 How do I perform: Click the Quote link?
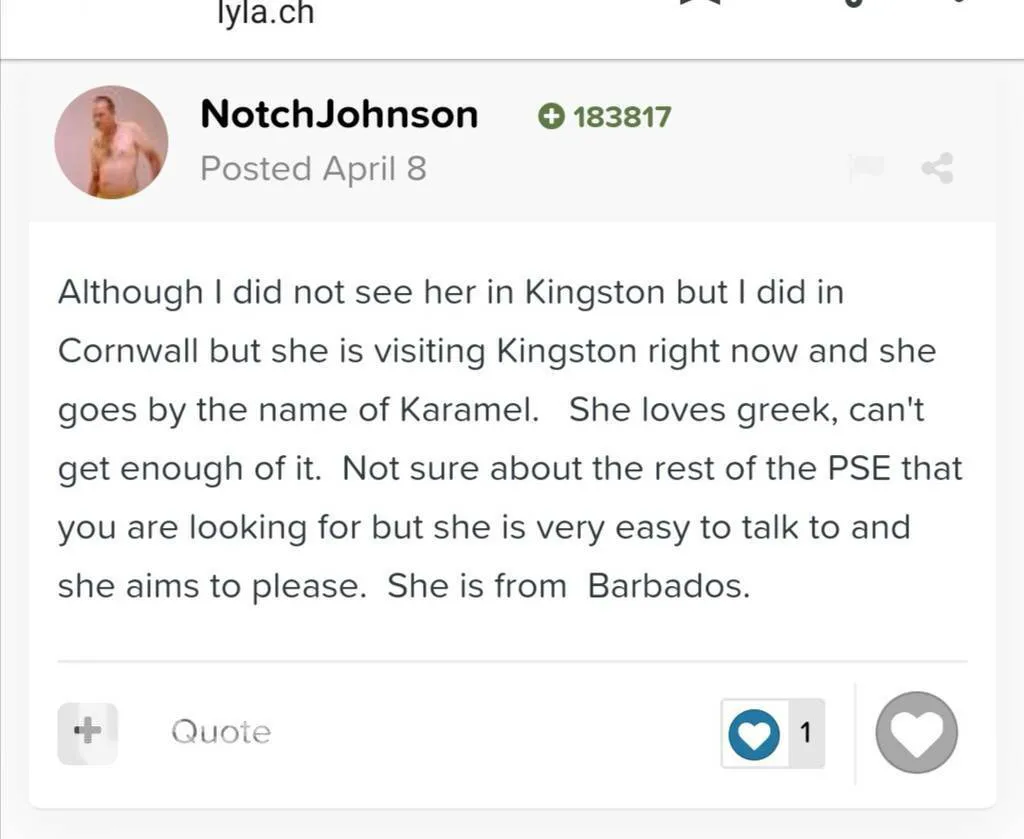[x=220, y=733]
